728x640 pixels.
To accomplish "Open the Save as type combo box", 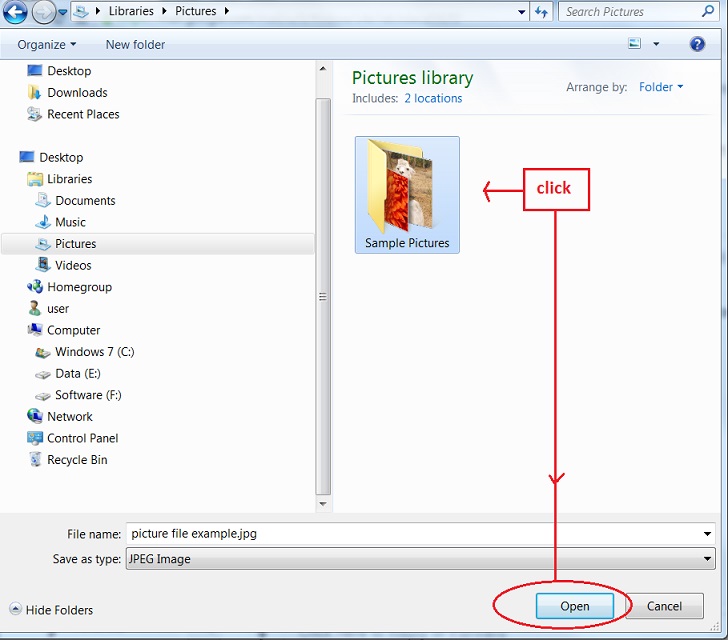I will (x=420, y=559).
